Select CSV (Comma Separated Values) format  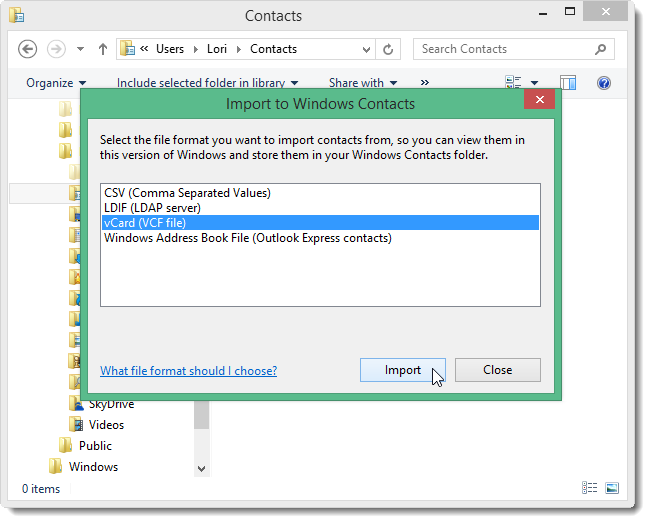pos(320,193)
